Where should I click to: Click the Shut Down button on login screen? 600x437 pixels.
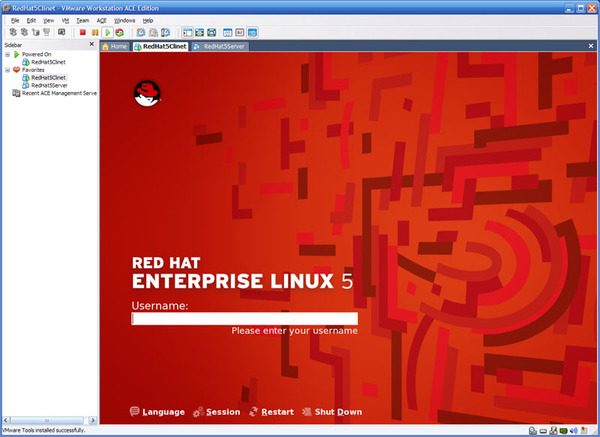(x=332, y=412)
